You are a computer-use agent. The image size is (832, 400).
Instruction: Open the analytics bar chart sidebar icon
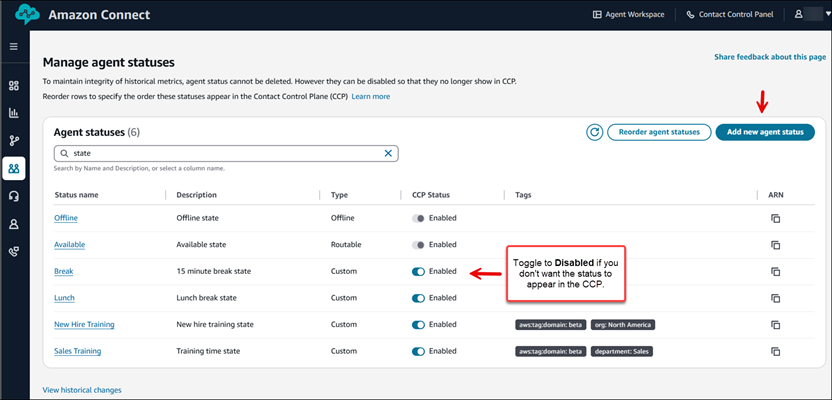(14, 113)
